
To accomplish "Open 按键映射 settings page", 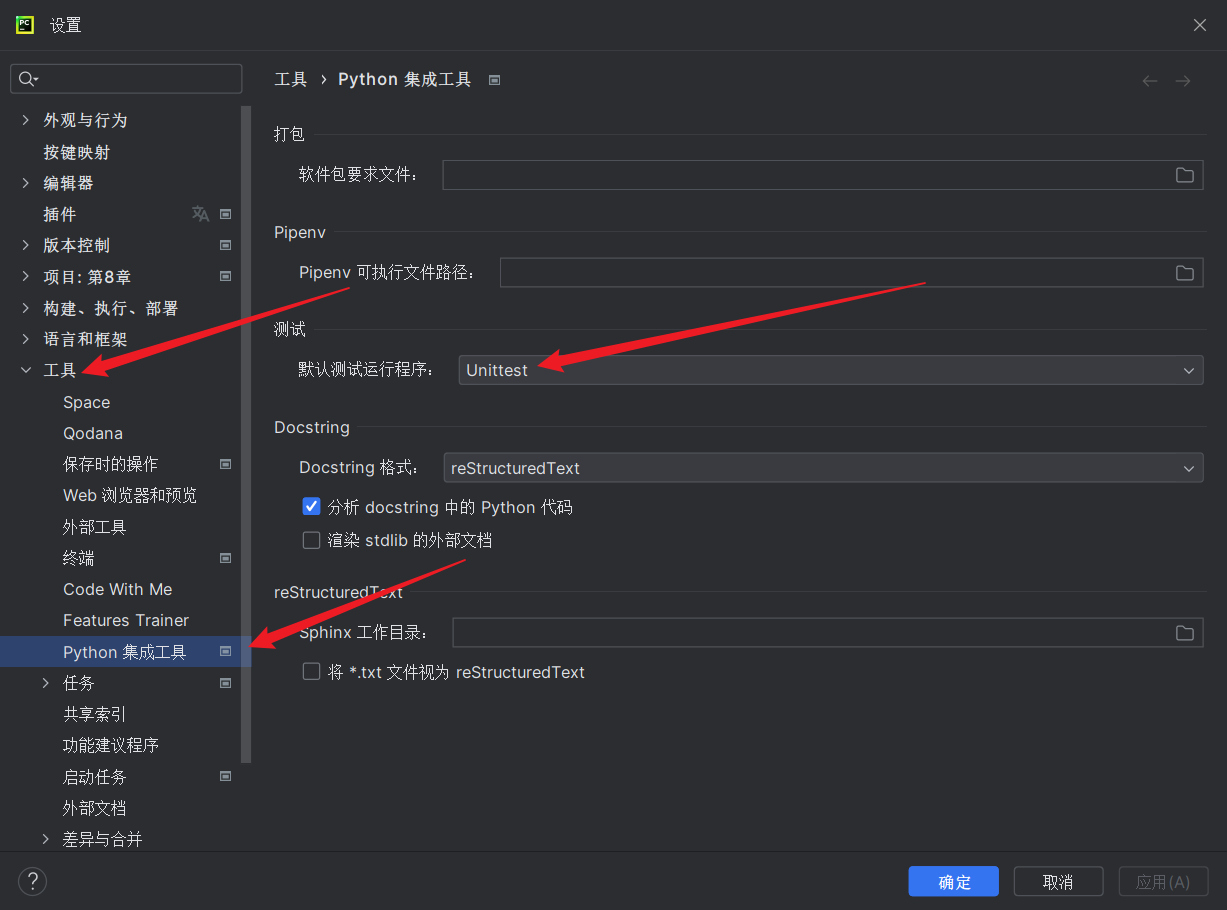I will (x=77, y=152).
